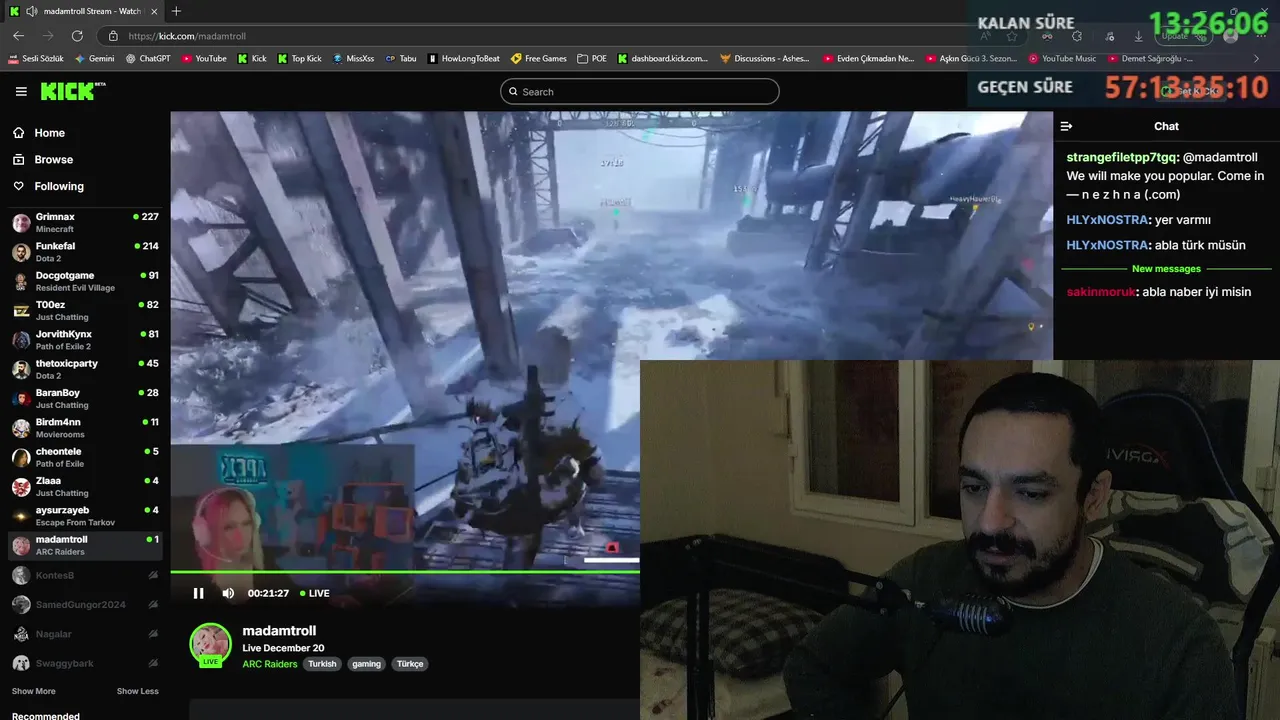Screen dimensions: 1280x720
Task: Open the Following section
Action: pos(59,186)
